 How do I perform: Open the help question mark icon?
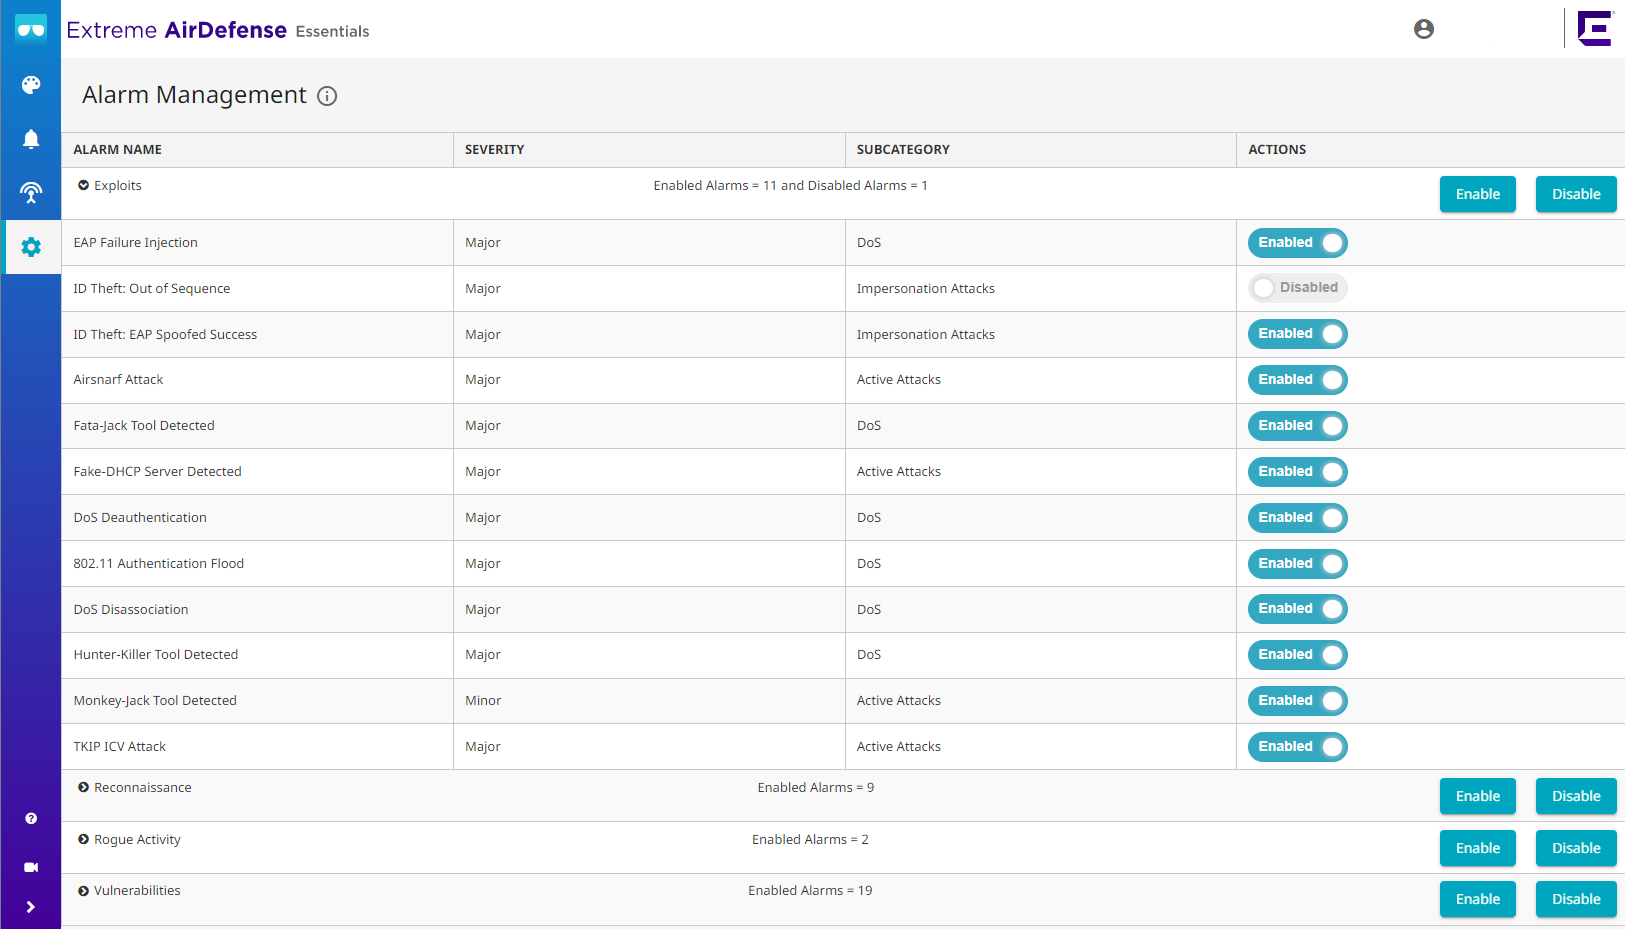[x=31, y=818]
